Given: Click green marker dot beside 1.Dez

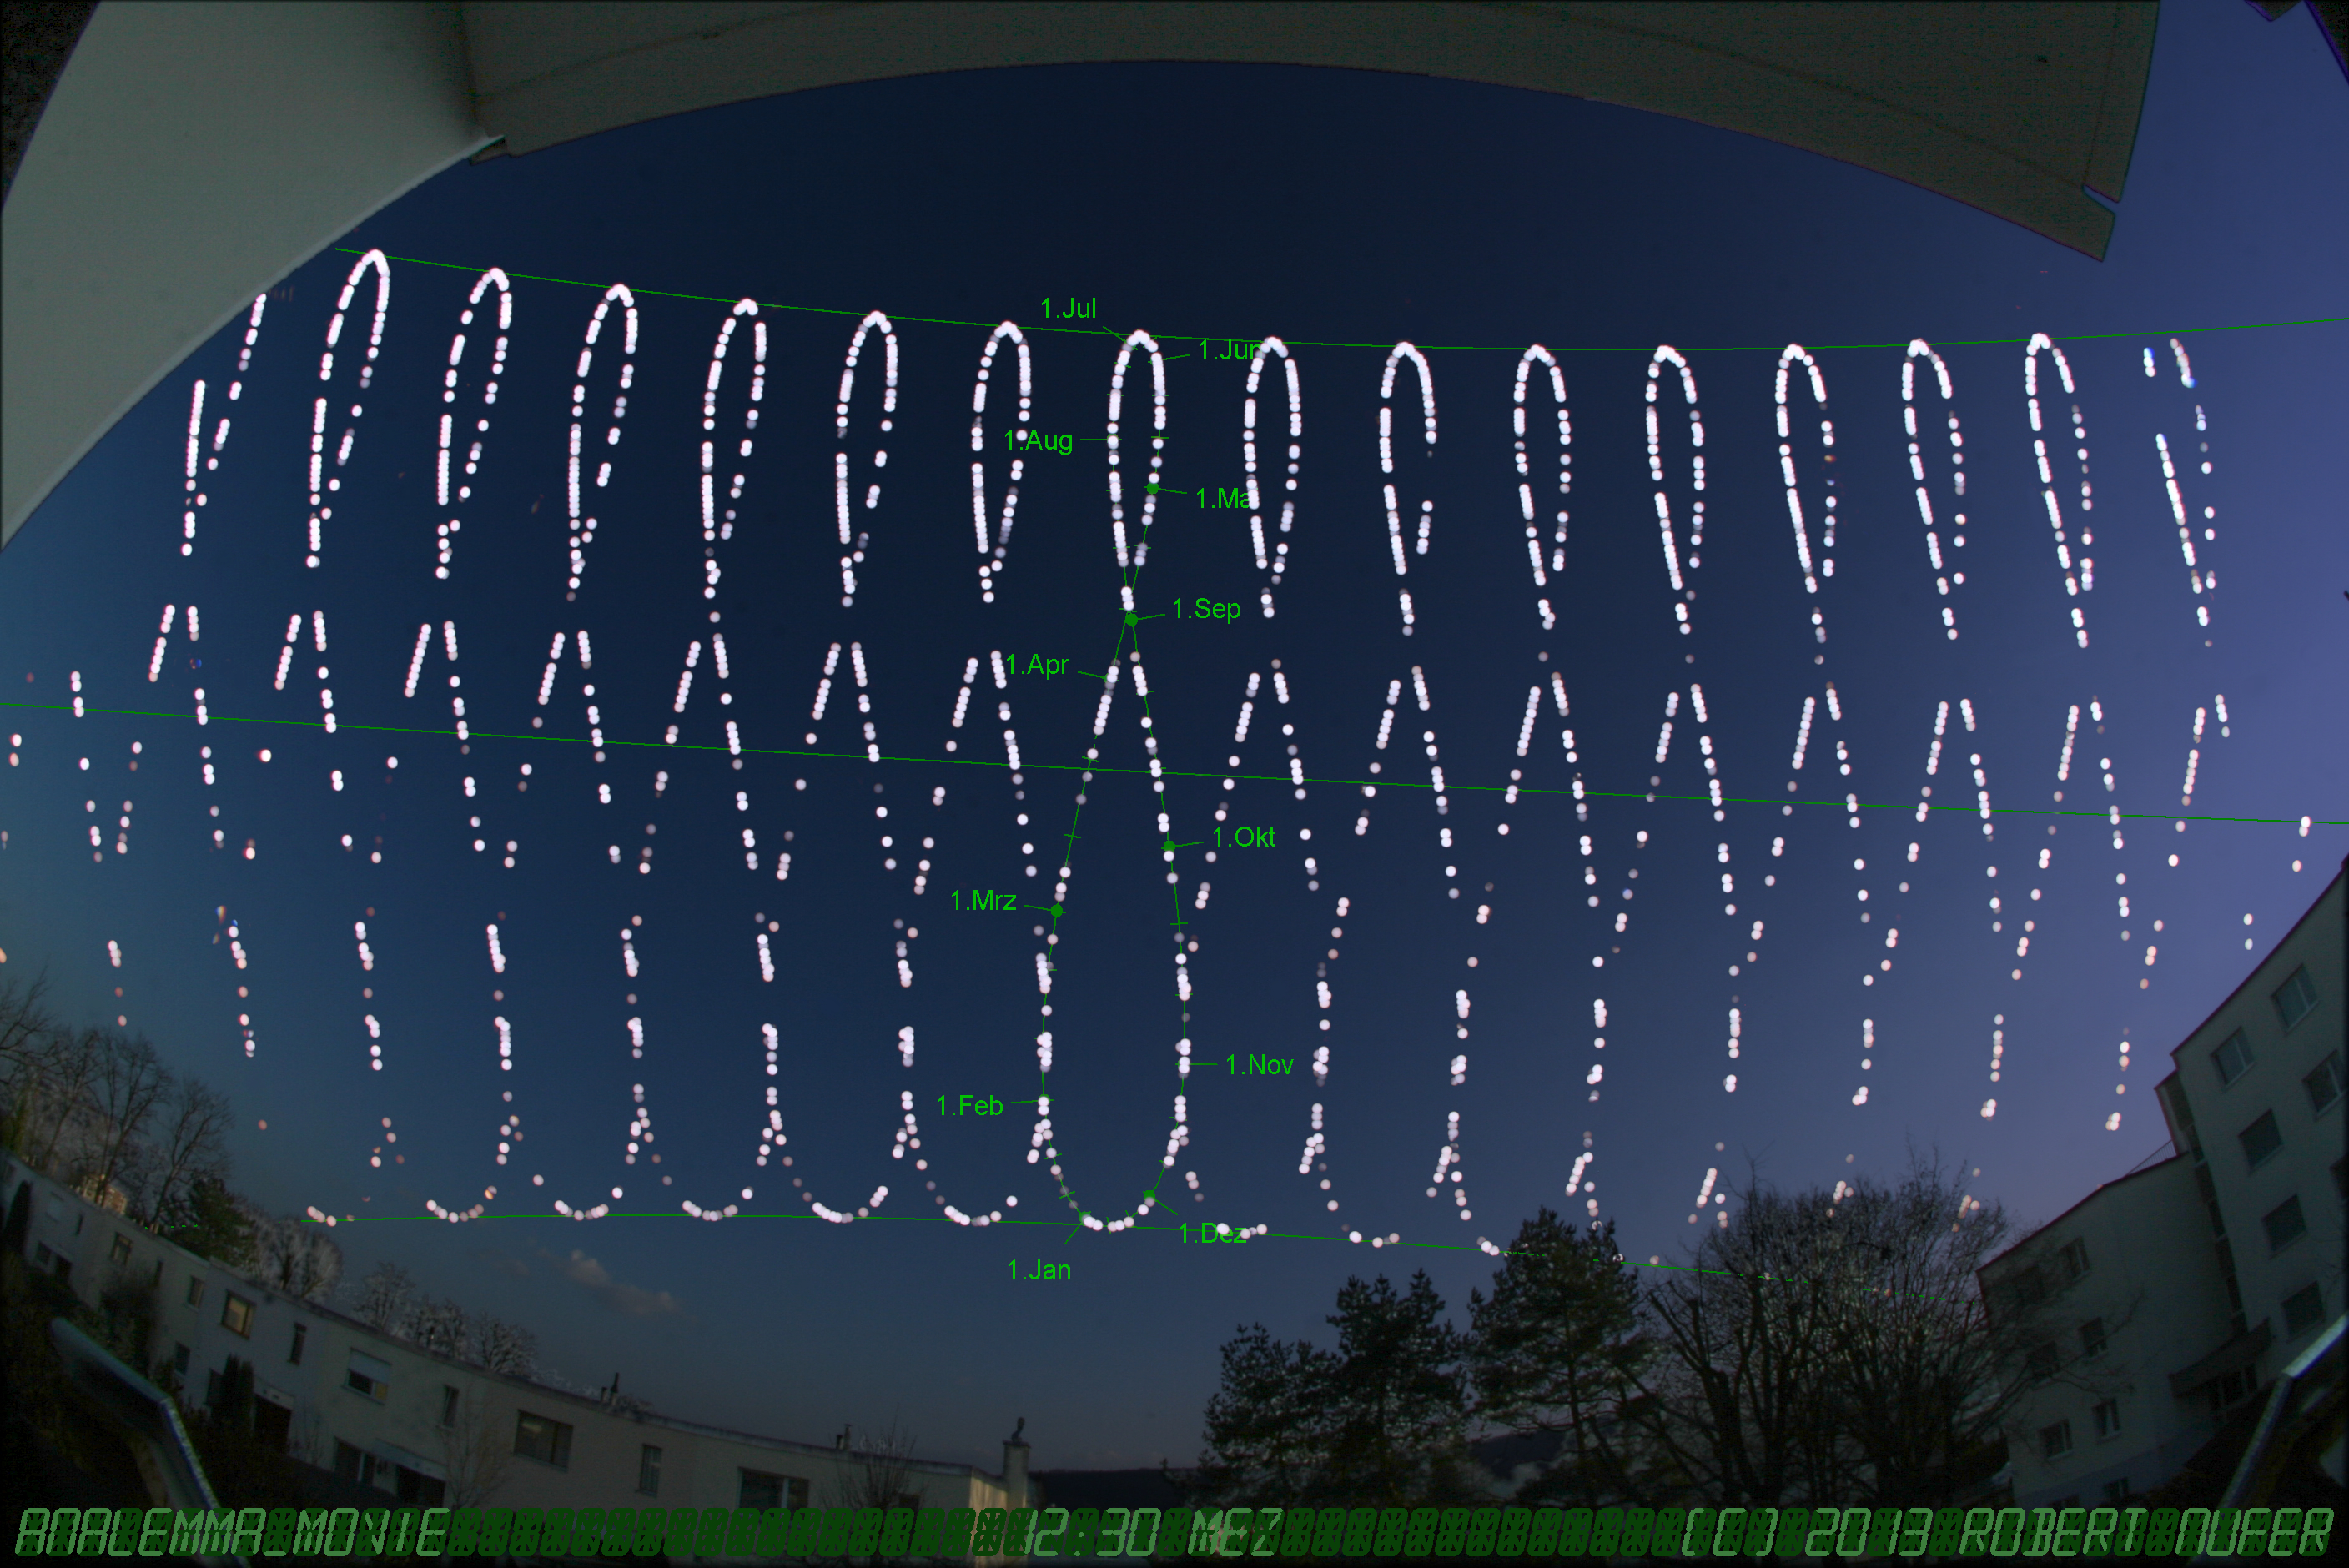Looking at the screenshot, I should tap(1150, 1196).
